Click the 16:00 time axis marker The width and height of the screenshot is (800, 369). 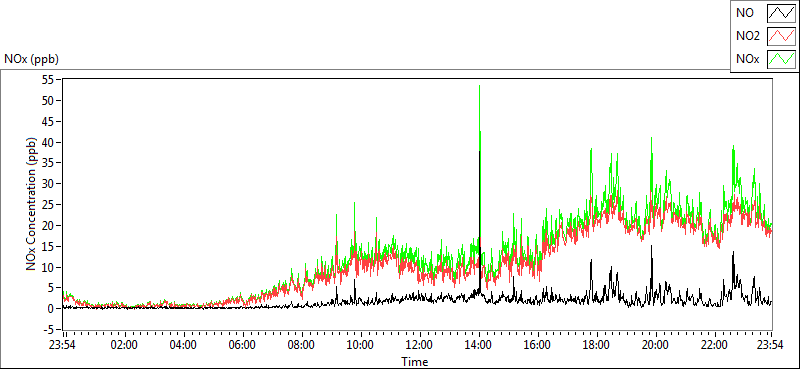click(x=537, y=345)
